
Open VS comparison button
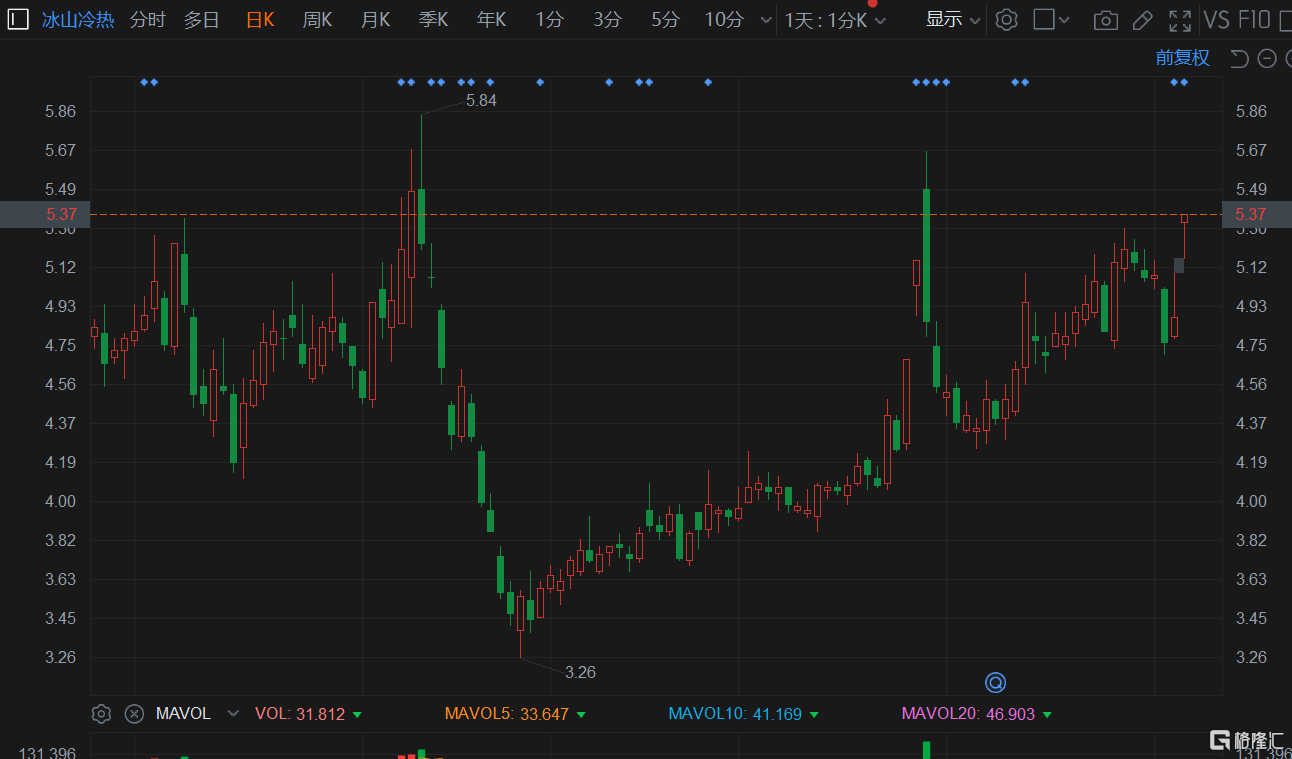tap(1216, 20)
